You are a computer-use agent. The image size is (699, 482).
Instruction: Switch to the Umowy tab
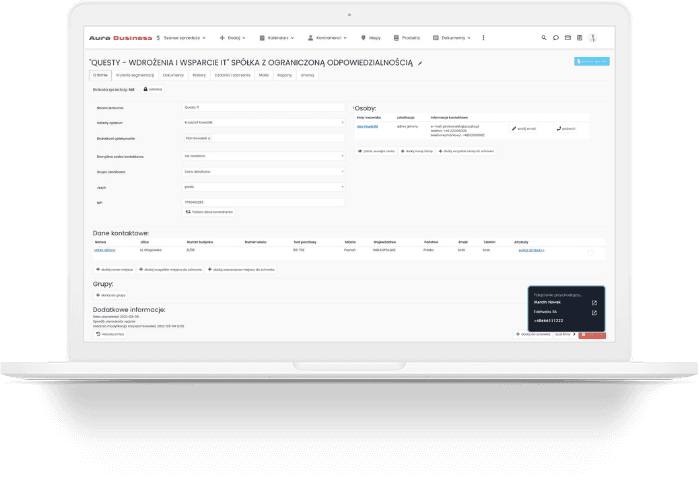pyautogui.click(x=308, y=75)
